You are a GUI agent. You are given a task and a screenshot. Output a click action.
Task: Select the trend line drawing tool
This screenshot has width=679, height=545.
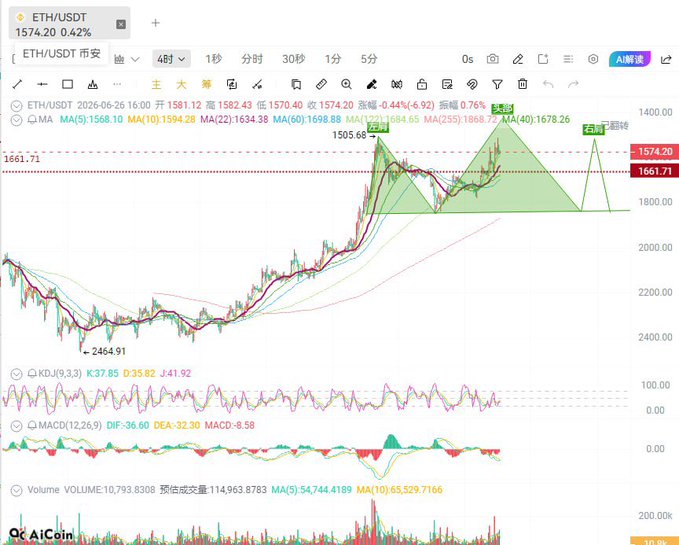(x=17, y=84)
